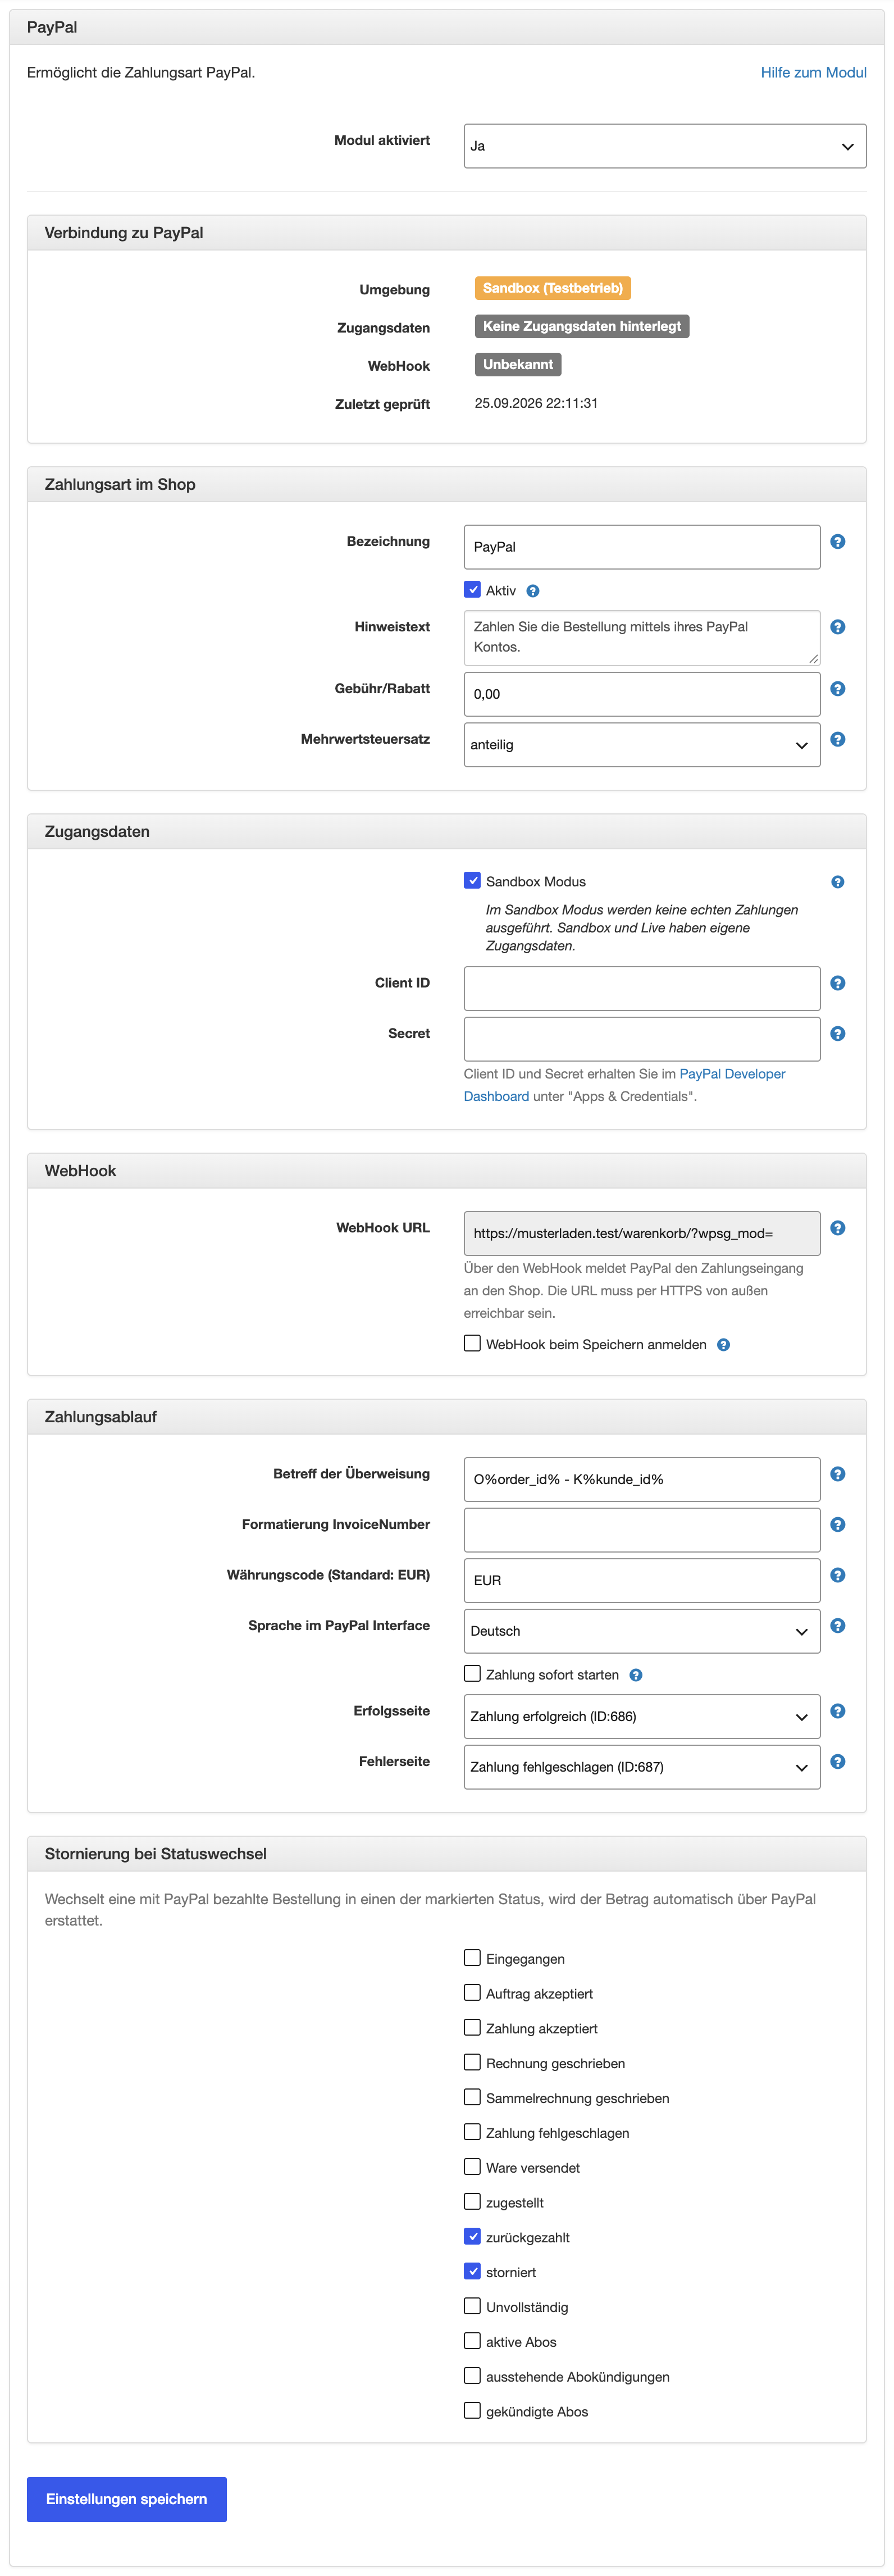894x2576 pixels.
Task: Uncheck the zurückgezahlt status checkbox
Action: pyautogui.click(x=472, y=2236)
